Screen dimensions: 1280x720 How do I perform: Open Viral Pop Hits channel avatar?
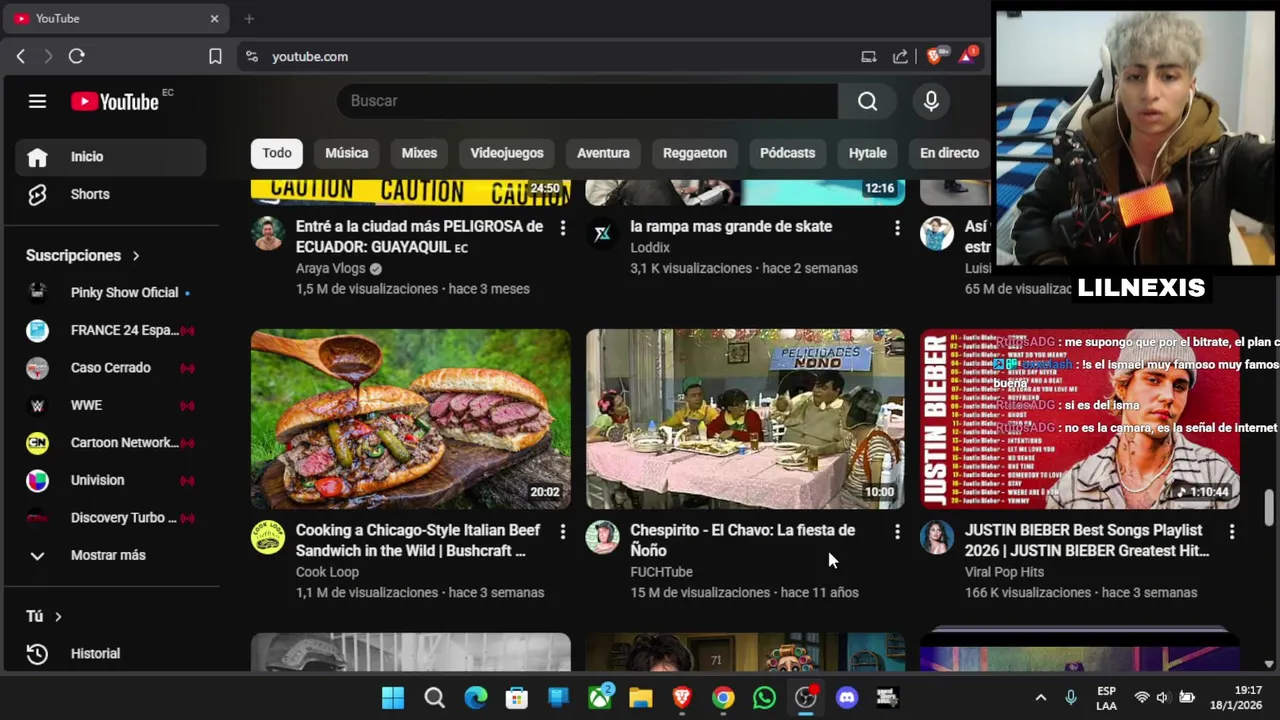pos(937,537)
